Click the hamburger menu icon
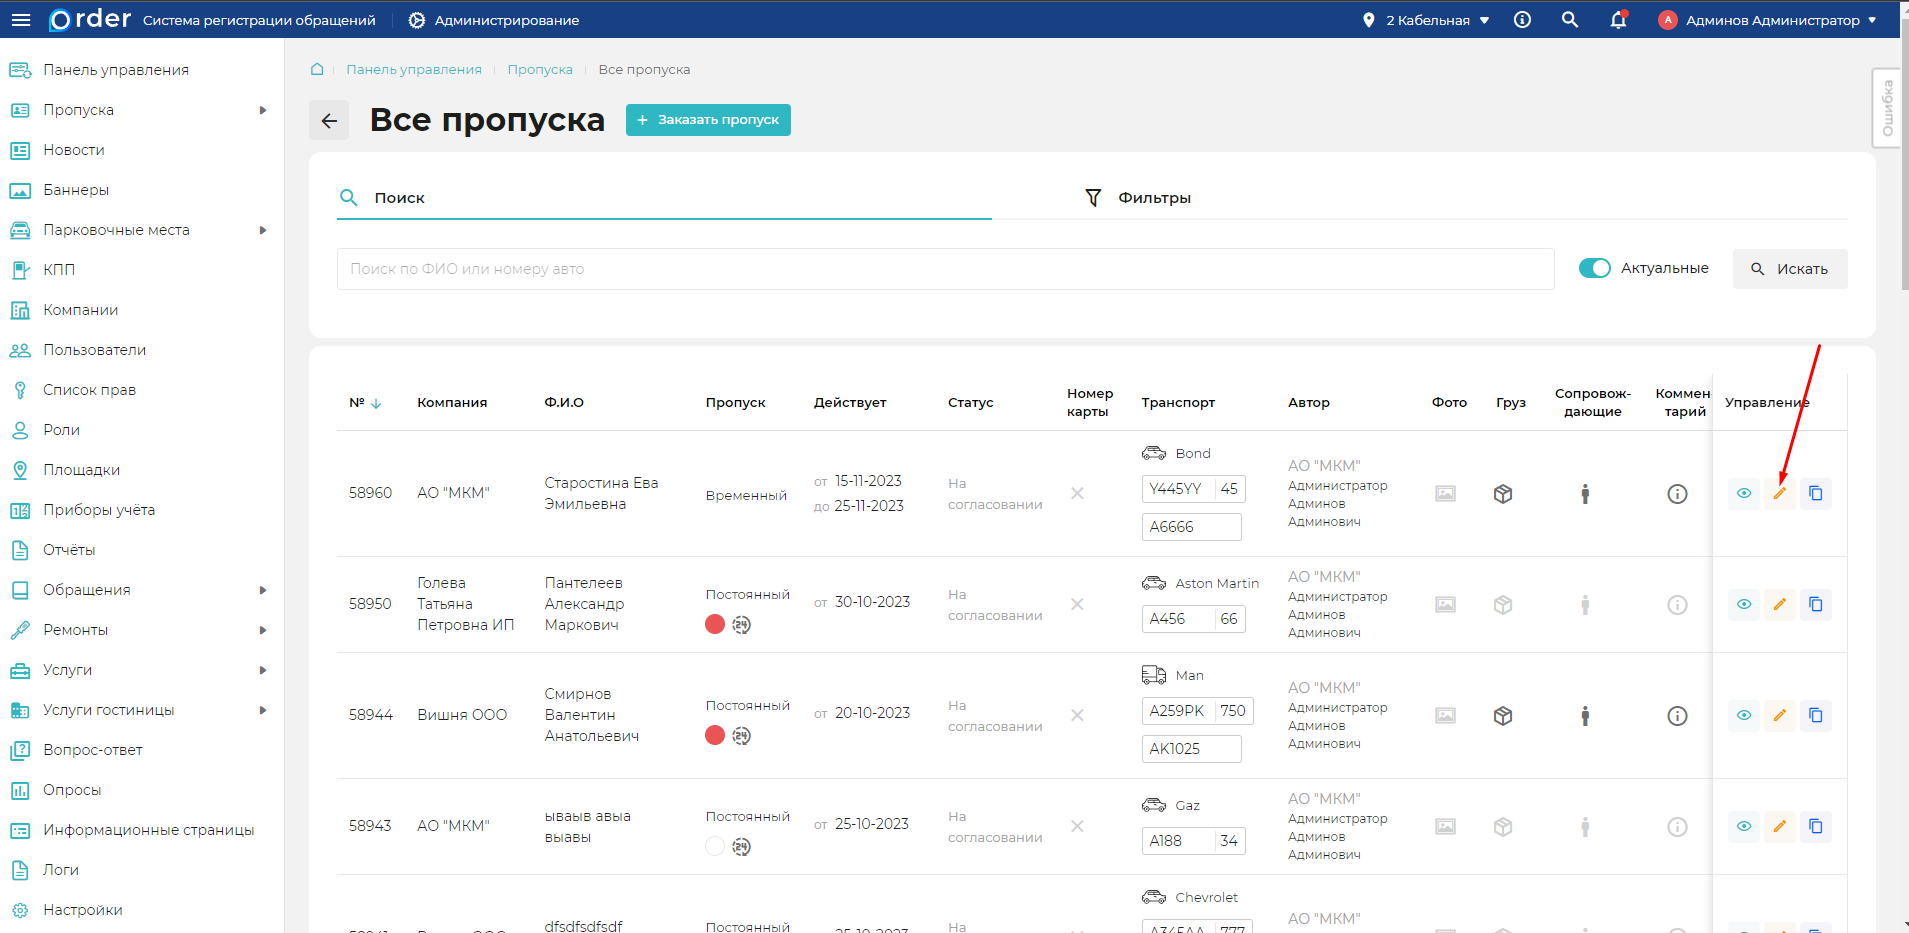This screenshot has width=1909, height=933. (x=21, y=20)
